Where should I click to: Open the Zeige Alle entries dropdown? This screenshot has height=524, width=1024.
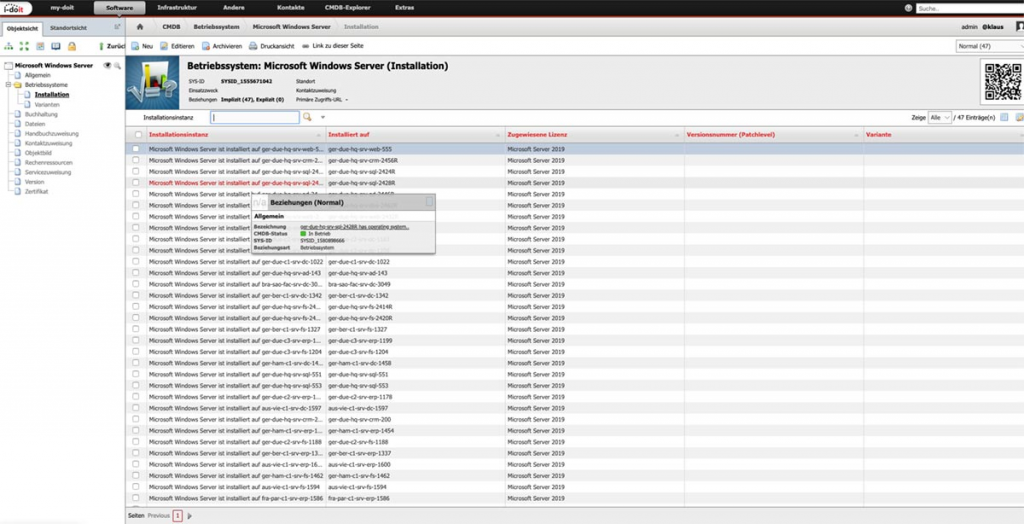pyautogui.click(x=939, y=117)
